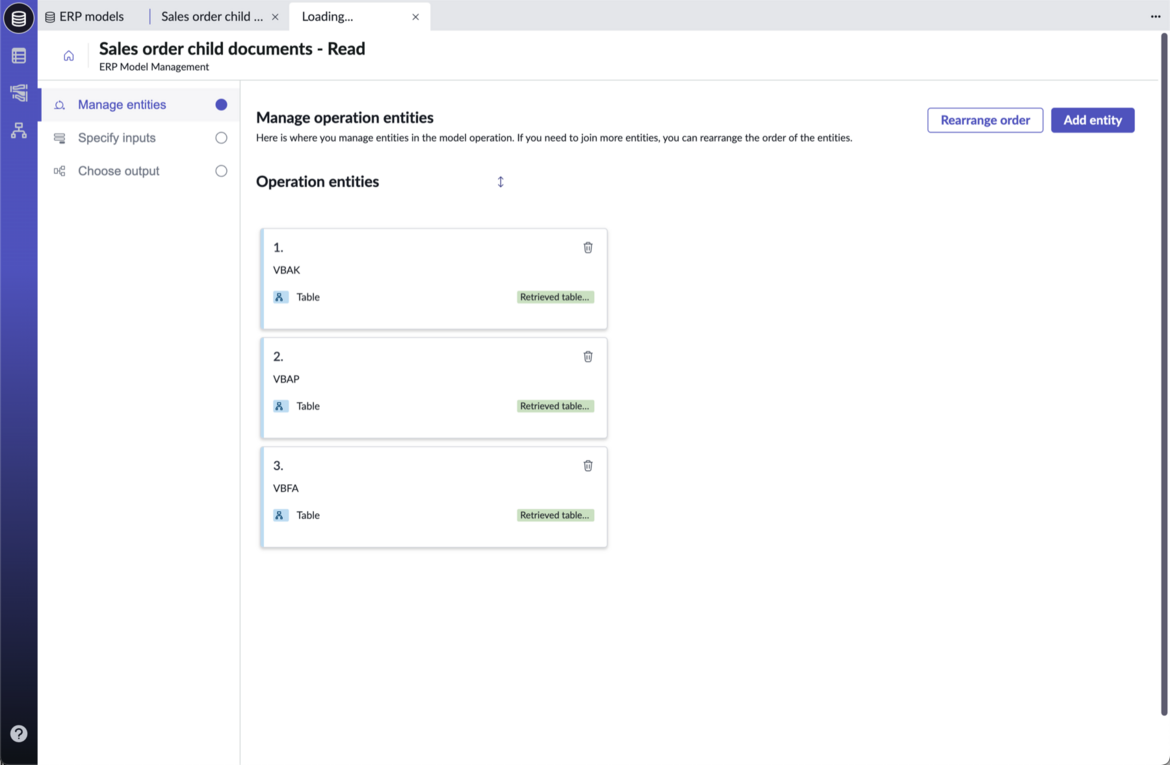The height and width of the screenshot is (765, 1170).
Task: Select the Choose output step indicator circle
Action: click(221, 171)
